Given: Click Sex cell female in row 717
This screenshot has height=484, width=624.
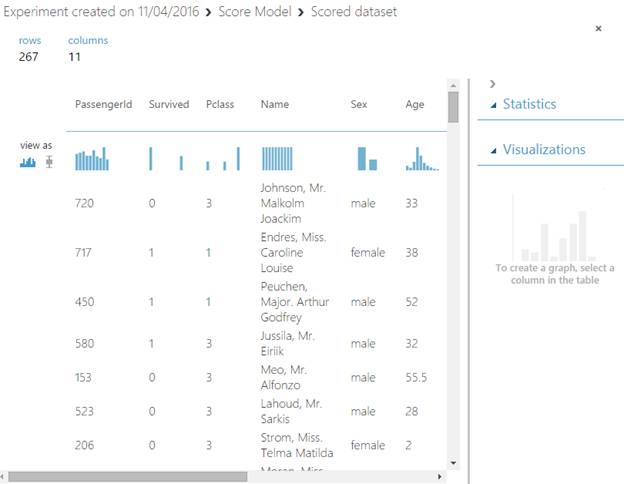Looking at the screenshot, I should (x=368, y=253).
